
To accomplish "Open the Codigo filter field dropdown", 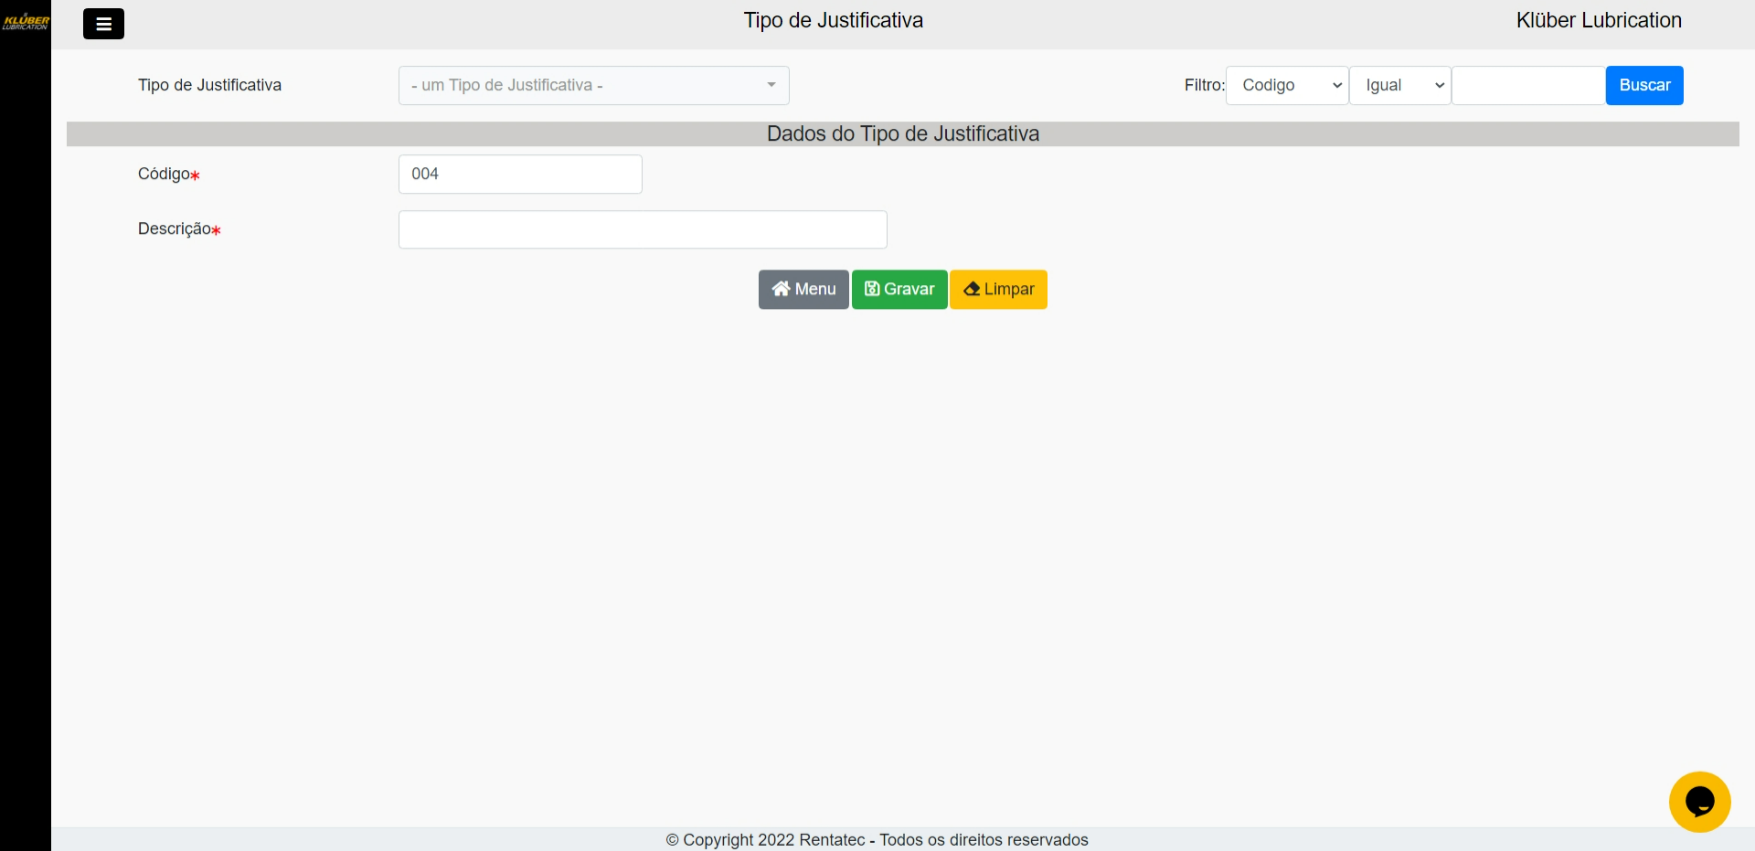I will (1287, 85).
